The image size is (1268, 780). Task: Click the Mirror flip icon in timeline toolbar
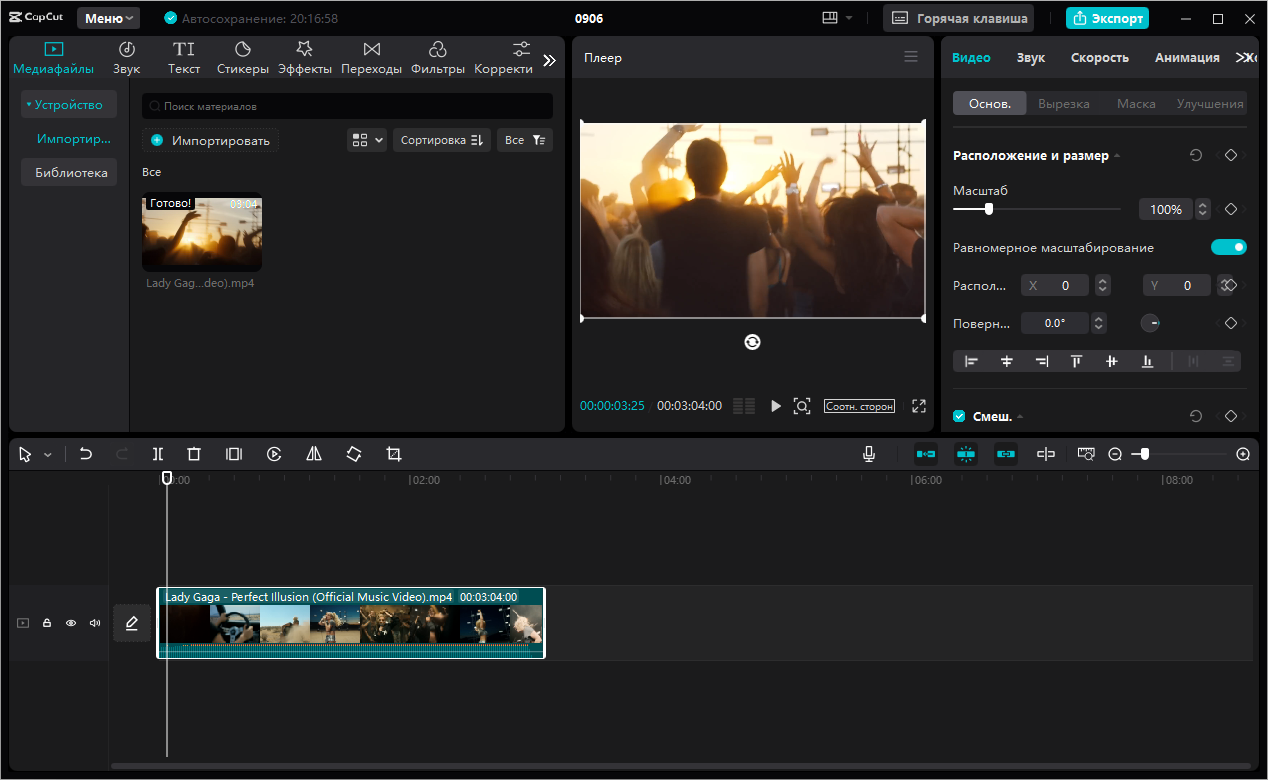pyautogui.click(x=314, y=454)
